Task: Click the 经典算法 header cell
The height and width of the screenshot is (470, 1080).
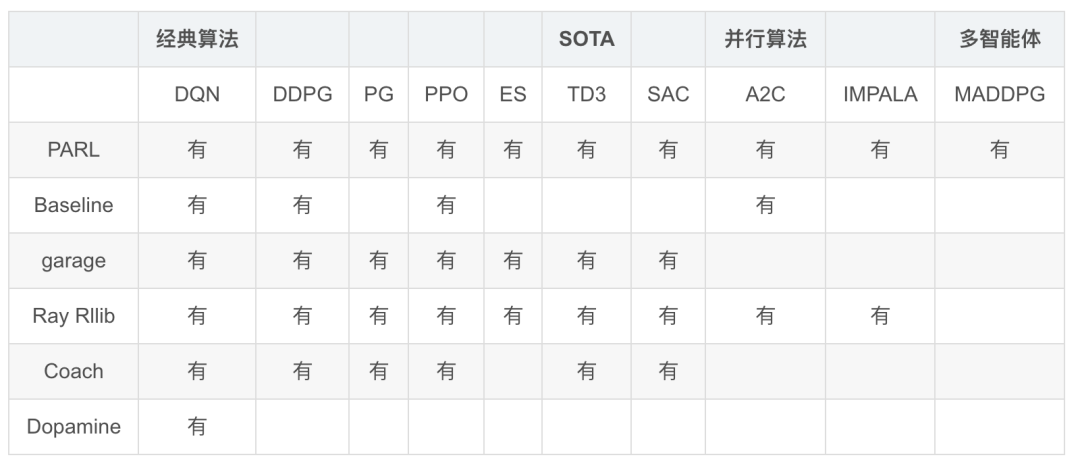Action: point(197,39)
